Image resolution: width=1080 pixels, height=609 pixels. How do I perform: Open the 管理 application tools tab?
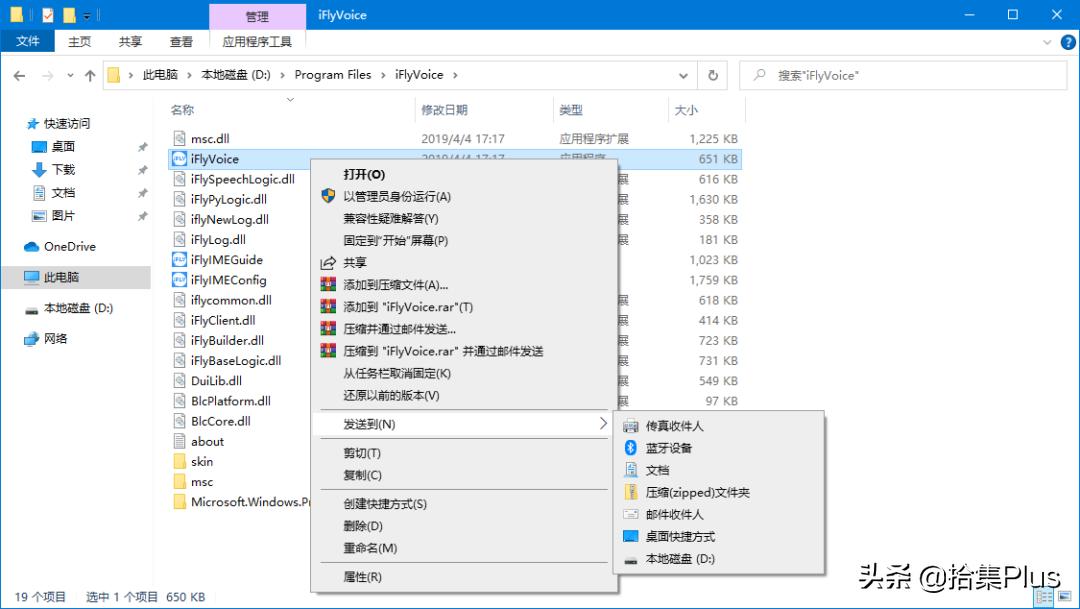point(257,16)
